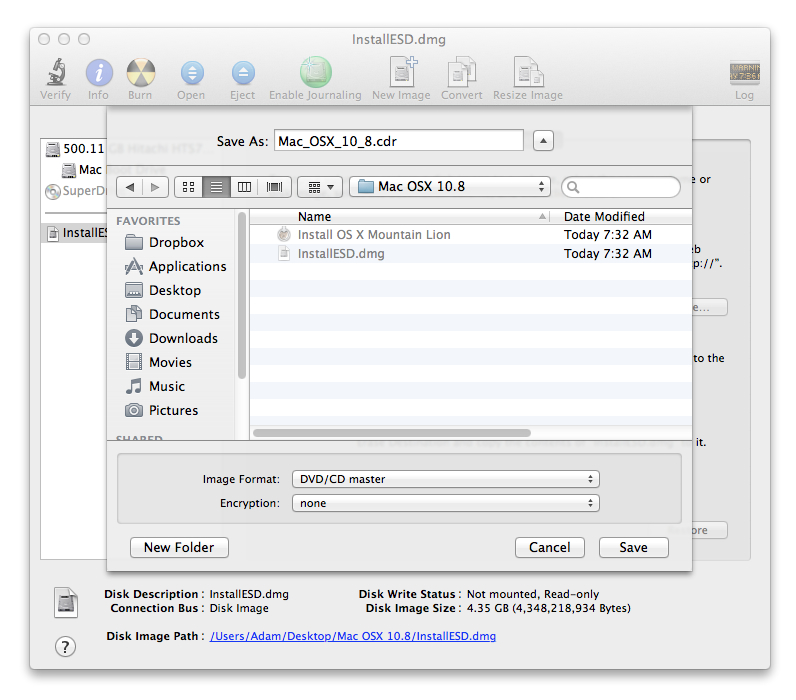This screenshot has height=700, width=796.
Task: Click Enable Journaling icon
Action: click(315, 72)
